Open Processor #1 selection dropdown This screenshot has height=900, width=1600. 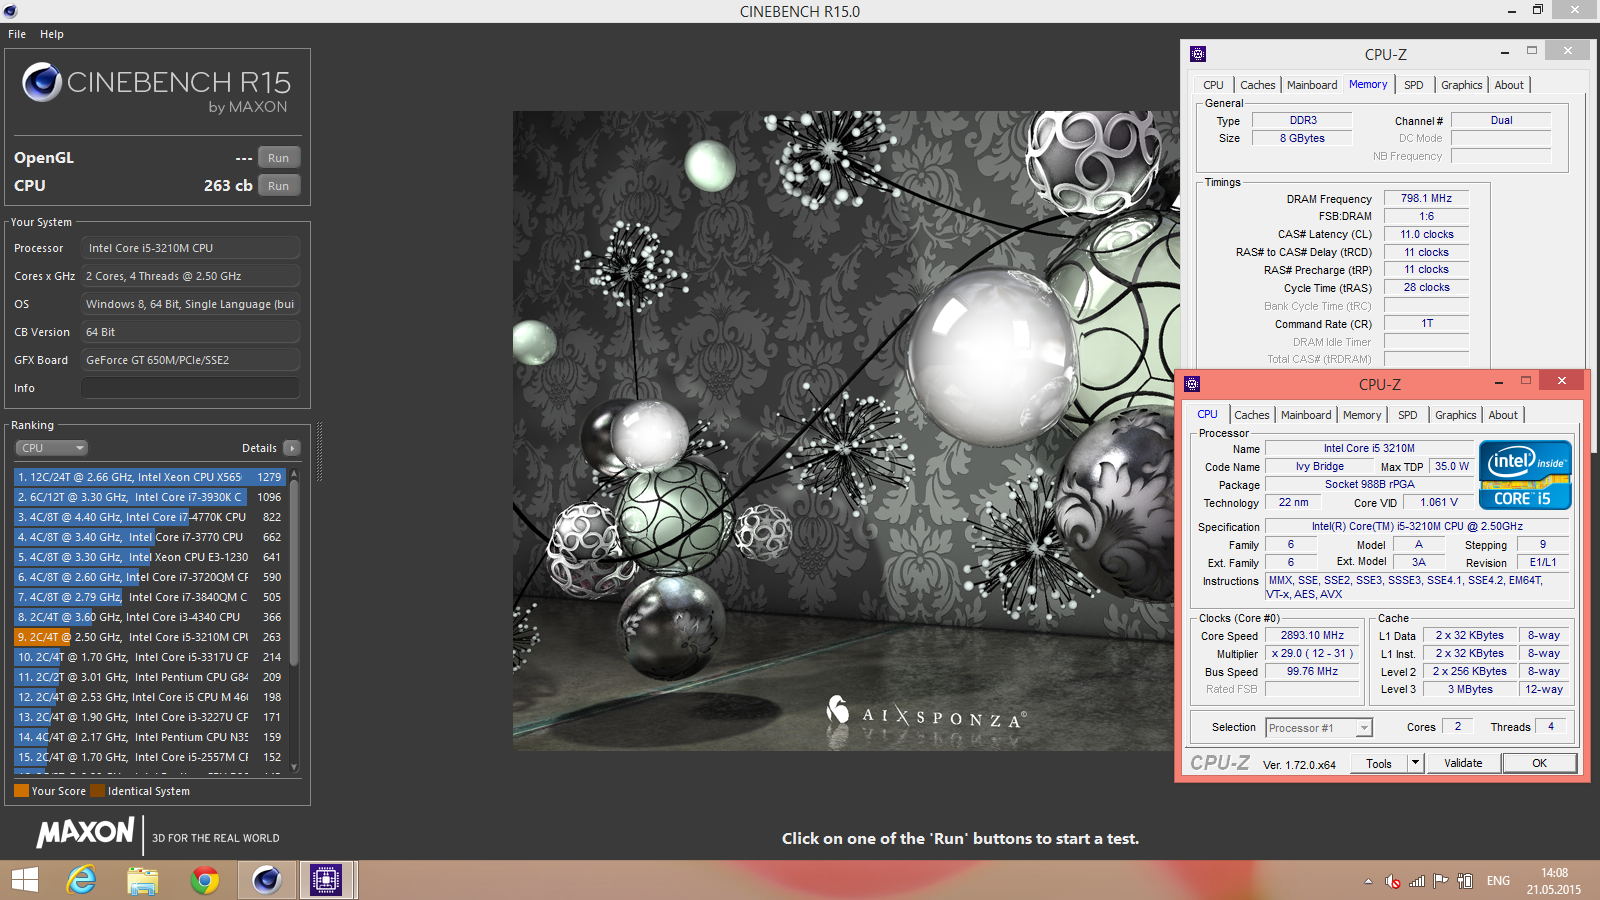click(x=1319, y=728)
